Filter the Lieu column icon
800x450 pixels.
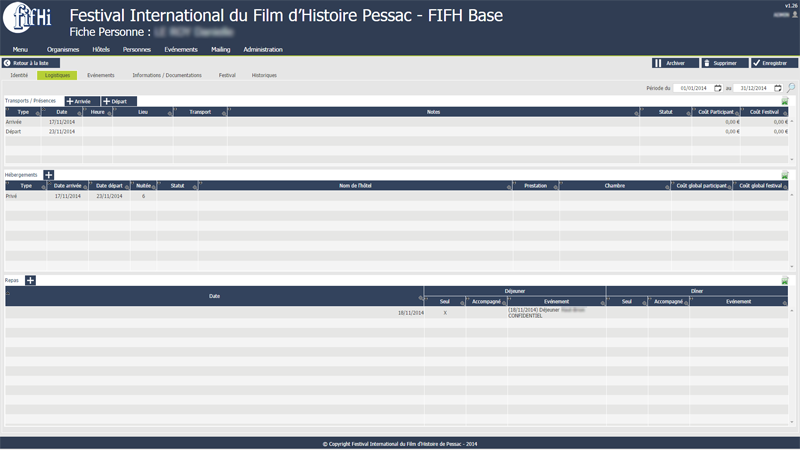169,113
